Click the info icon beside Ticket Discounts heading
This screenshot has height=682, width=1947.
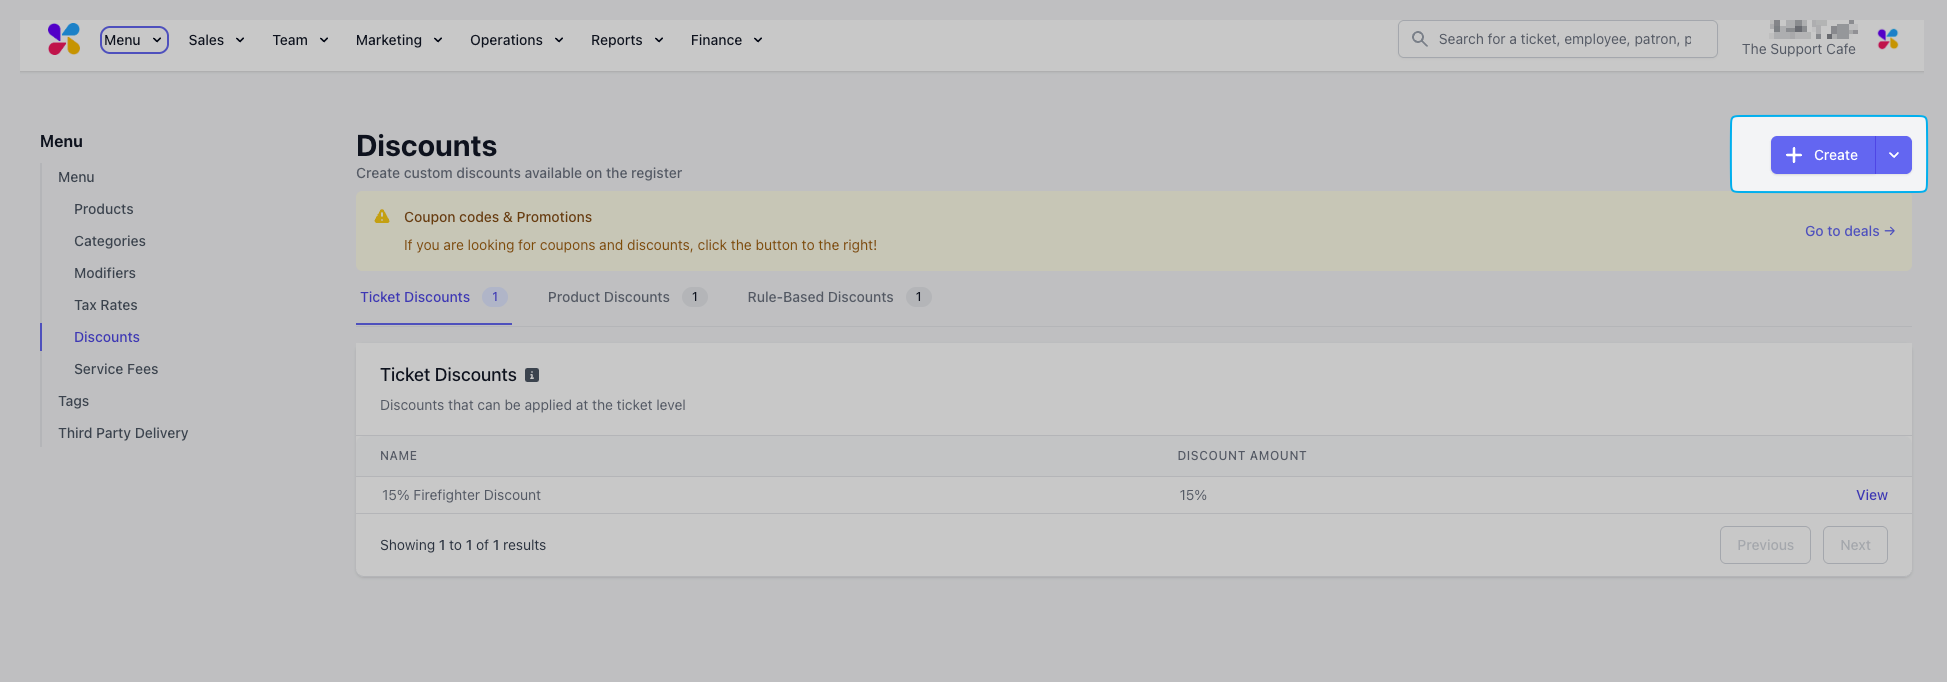[x=532, y=375]
